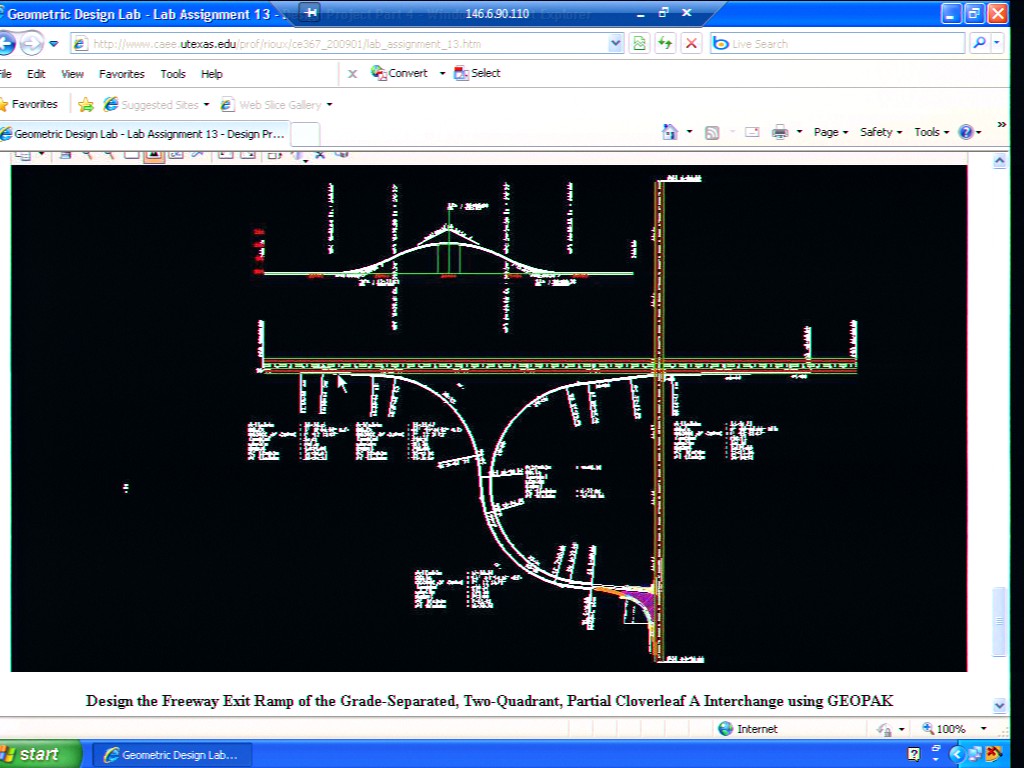
Task: Click the Windows start button
Action: click(x=39, y=754)
